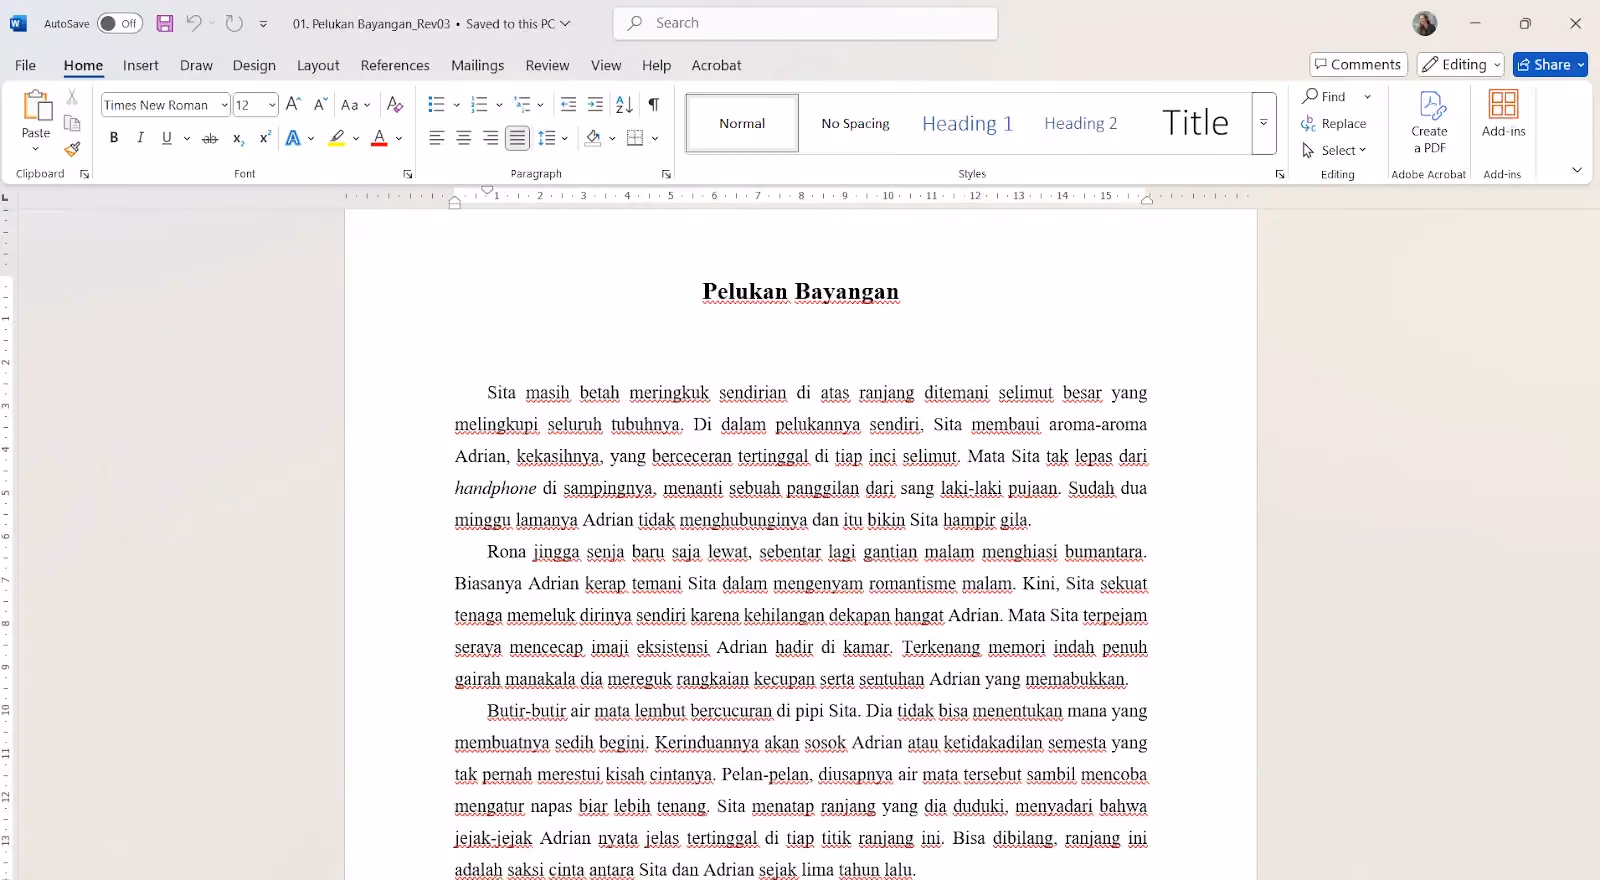This screenshot has height=880, width=1600.
Task: Open the Layout tab
Action: coord(318,65)
